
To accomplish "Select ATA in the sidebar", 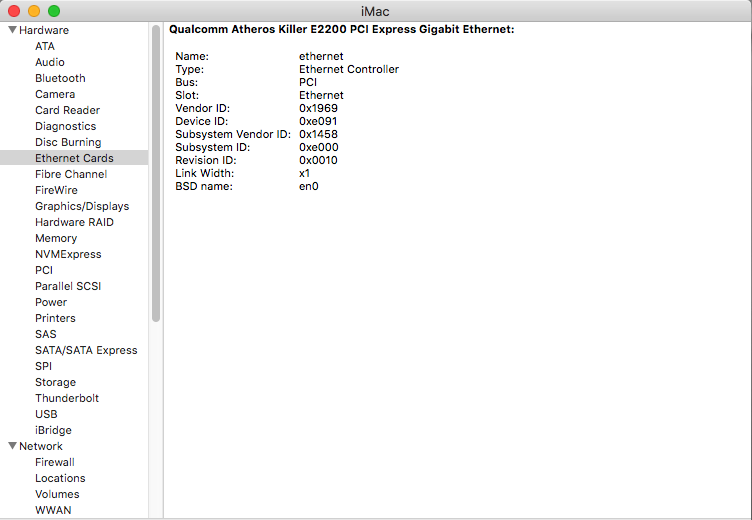I will tap(45, 46).
